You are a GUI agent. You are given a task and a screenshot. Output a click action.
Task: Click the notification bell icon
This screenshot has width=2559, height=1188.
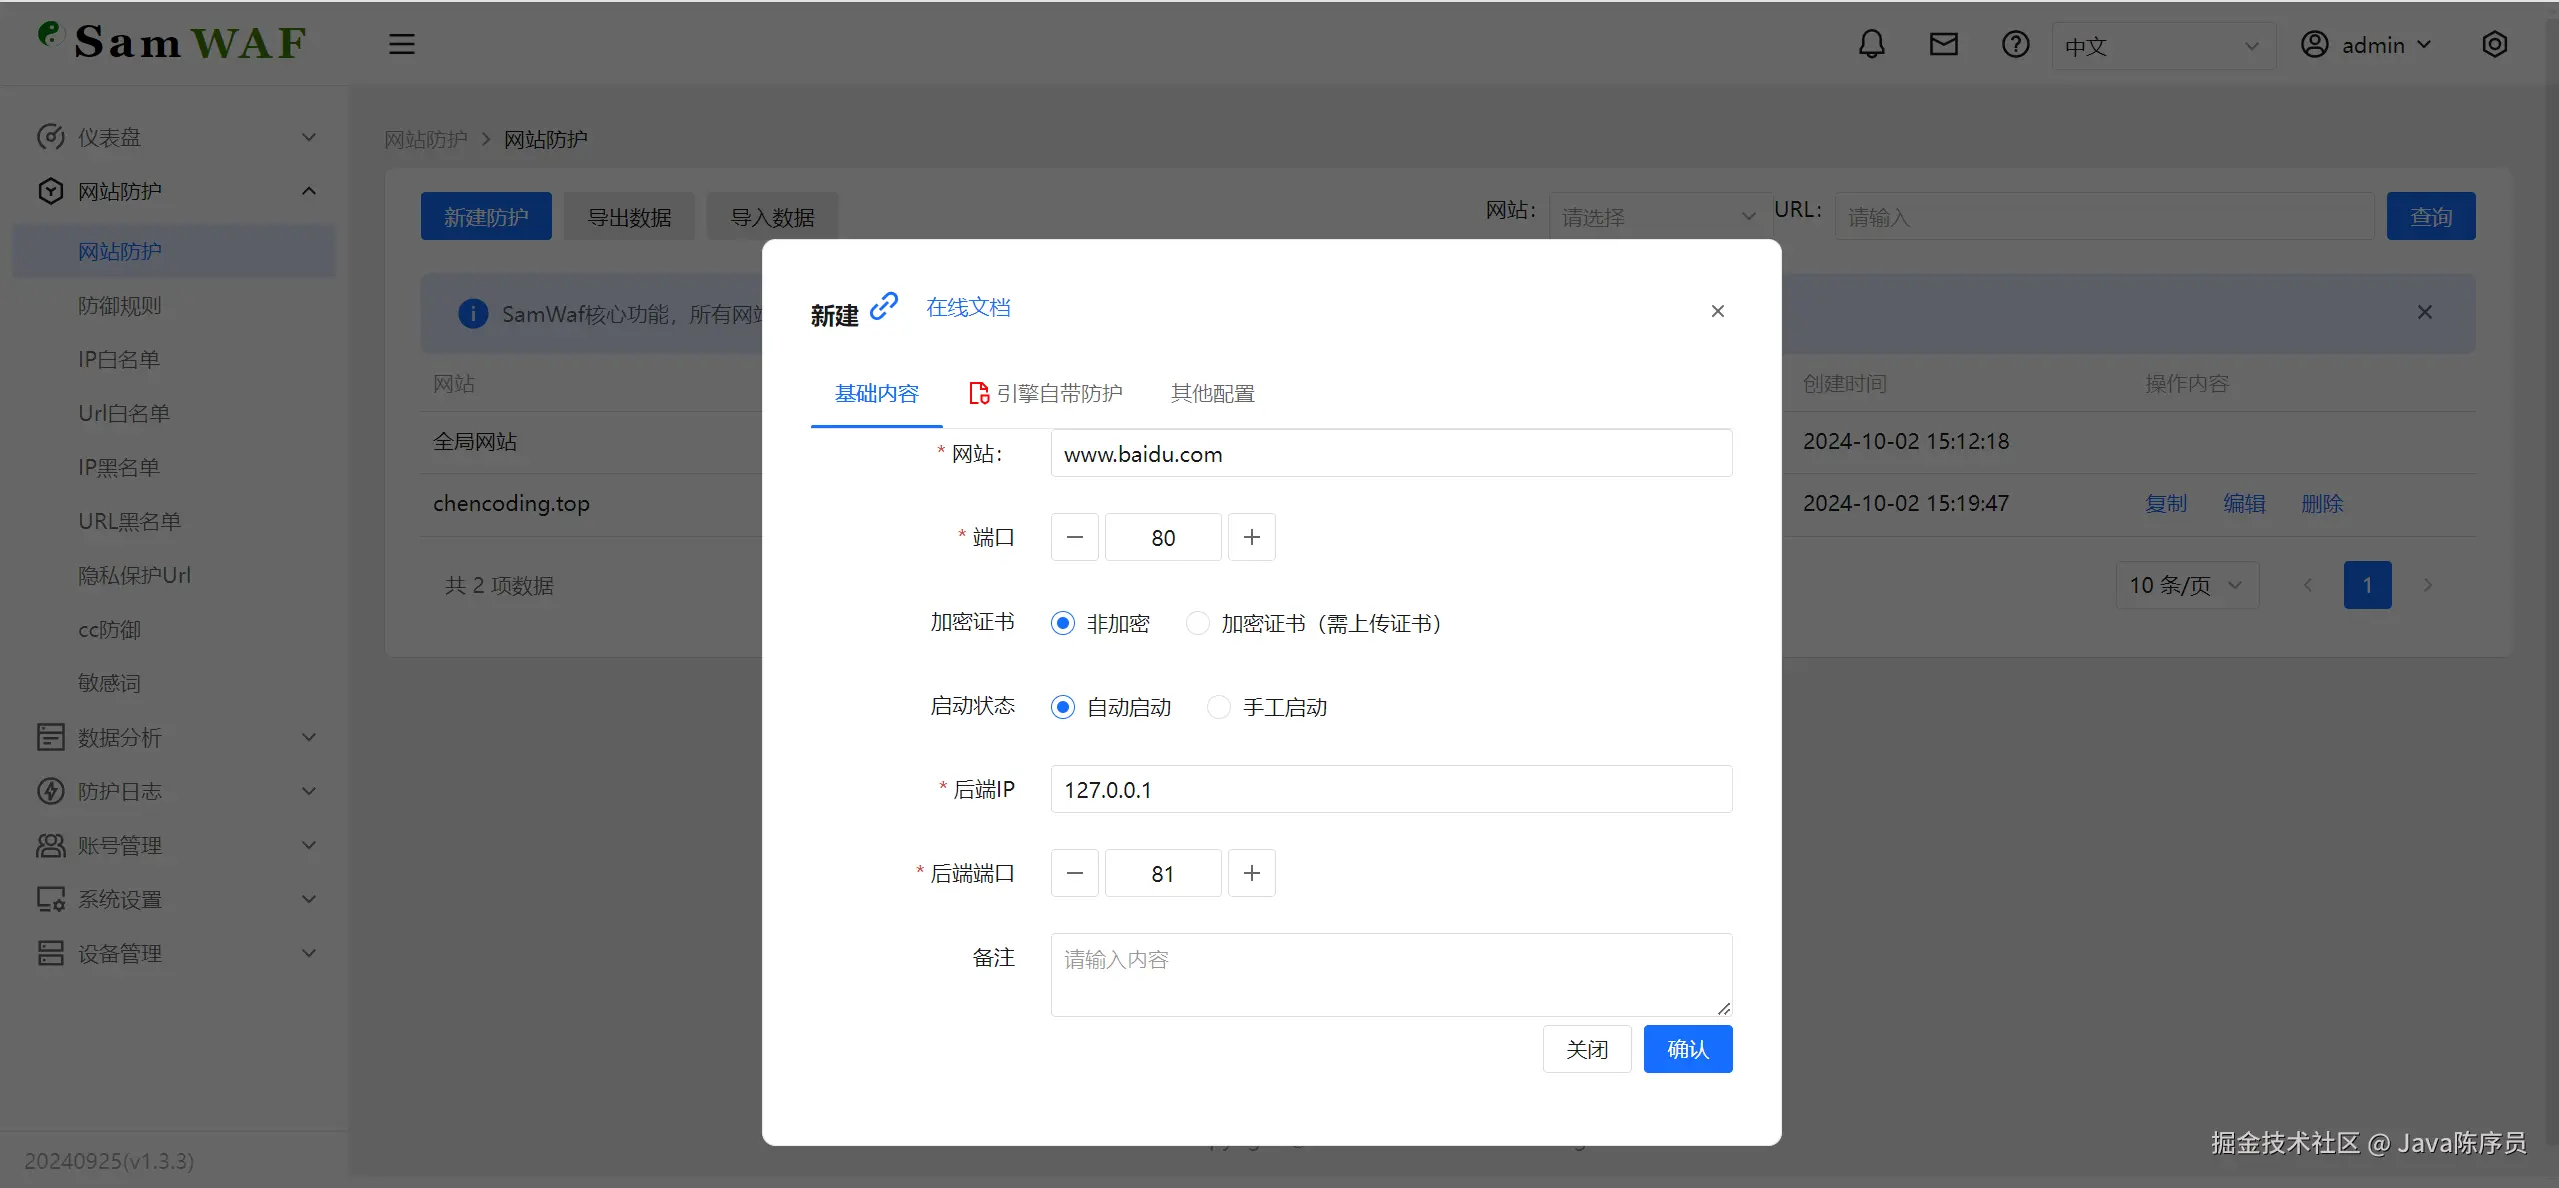(x=1871, y=44)
